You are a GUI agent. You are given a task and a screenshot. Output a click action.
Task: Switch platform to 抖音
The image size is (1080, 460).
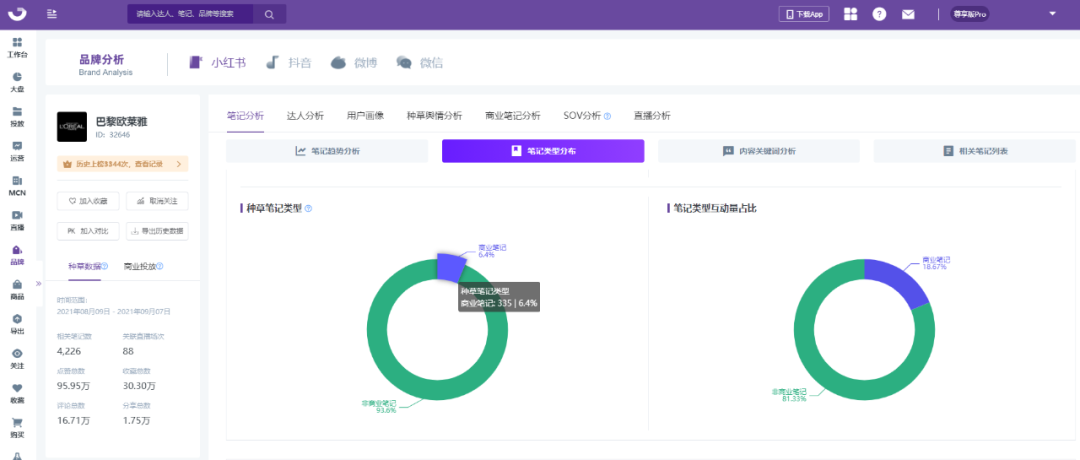289,63
